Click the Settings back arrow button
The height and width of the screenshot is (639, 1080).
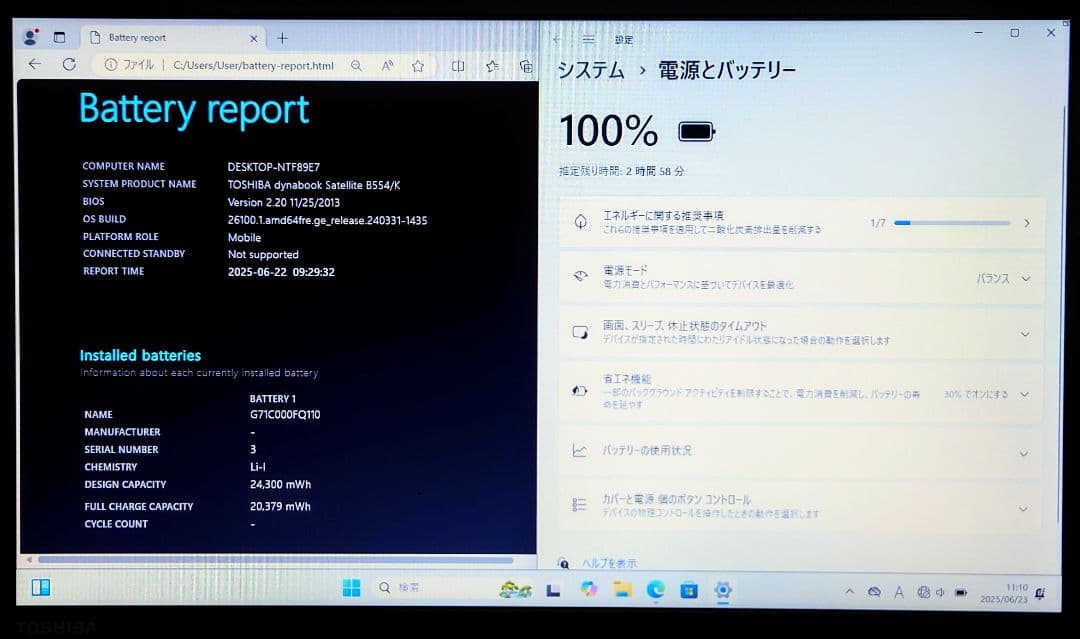pos(556,39)
